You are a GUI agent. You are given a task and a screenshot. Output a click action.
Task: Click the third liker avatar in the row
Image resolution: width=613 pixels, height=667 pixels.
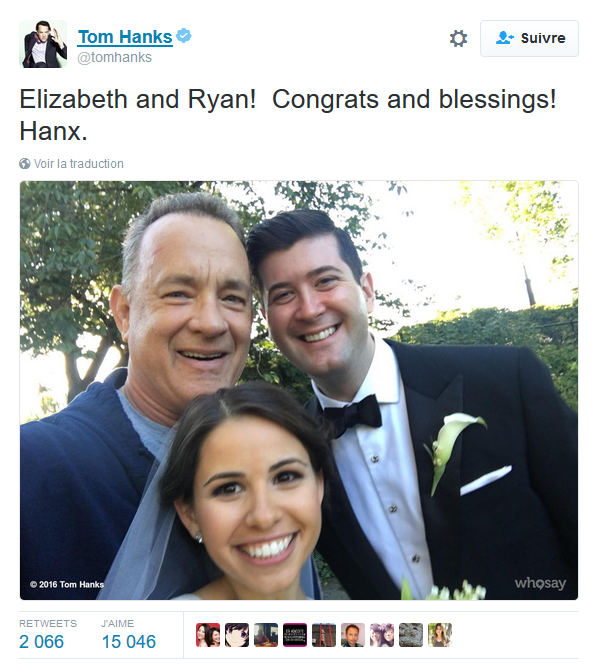pos(266,635)
